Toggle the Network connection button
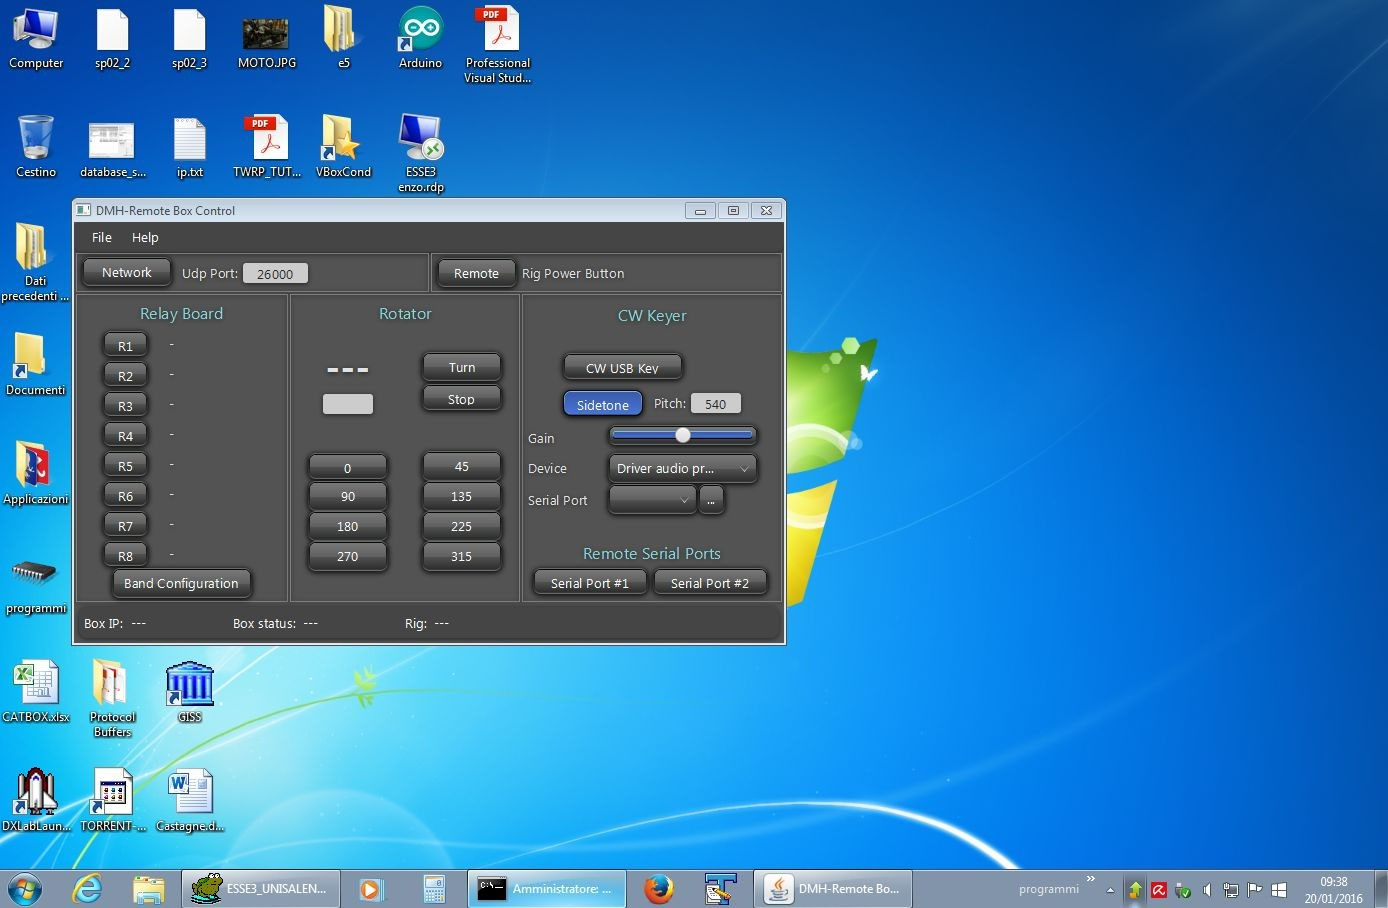 126,272
